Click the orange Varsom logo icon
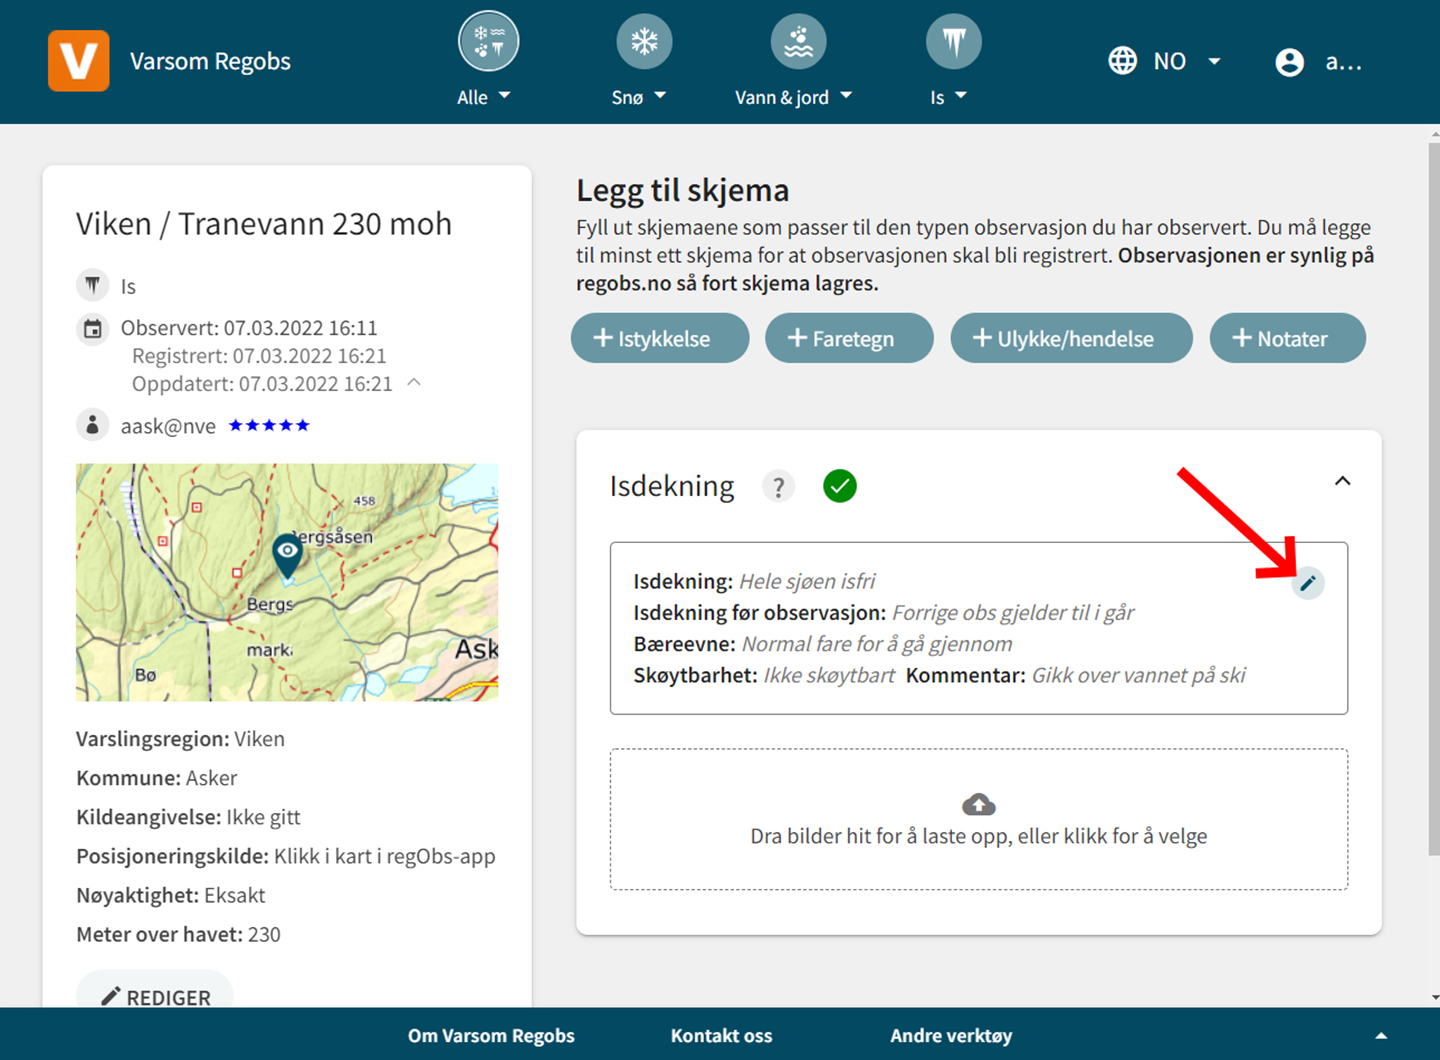 [x=79, y=61]
